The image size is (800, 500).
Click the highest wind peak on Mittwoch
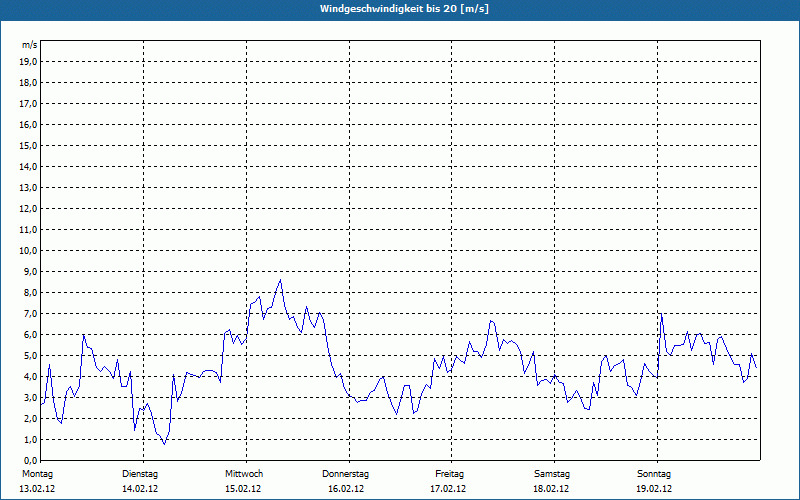[x=280, y=280]
